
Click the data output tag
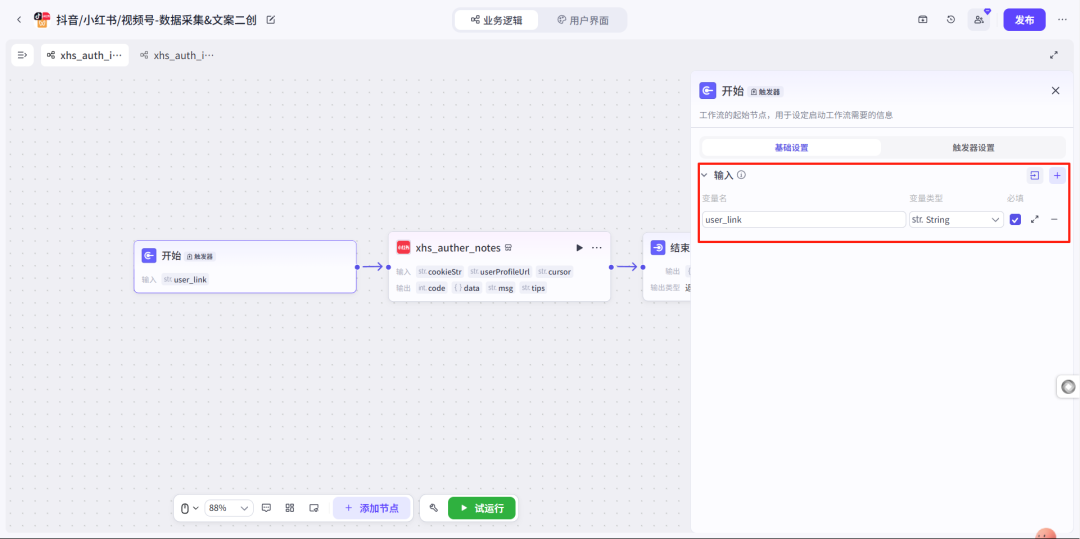pos(467,288)
